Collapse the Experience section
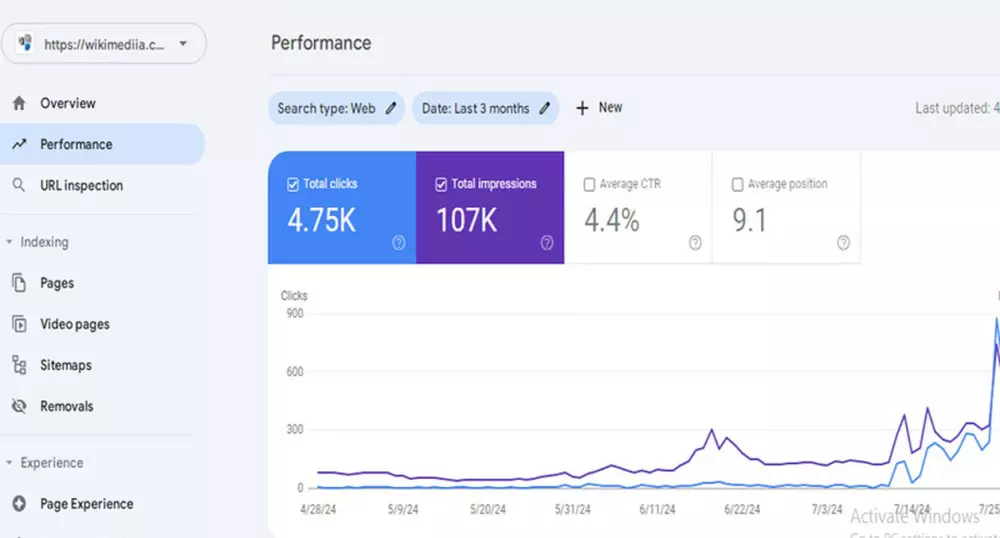The image size is (1000, 538). [x=10, y=463]
